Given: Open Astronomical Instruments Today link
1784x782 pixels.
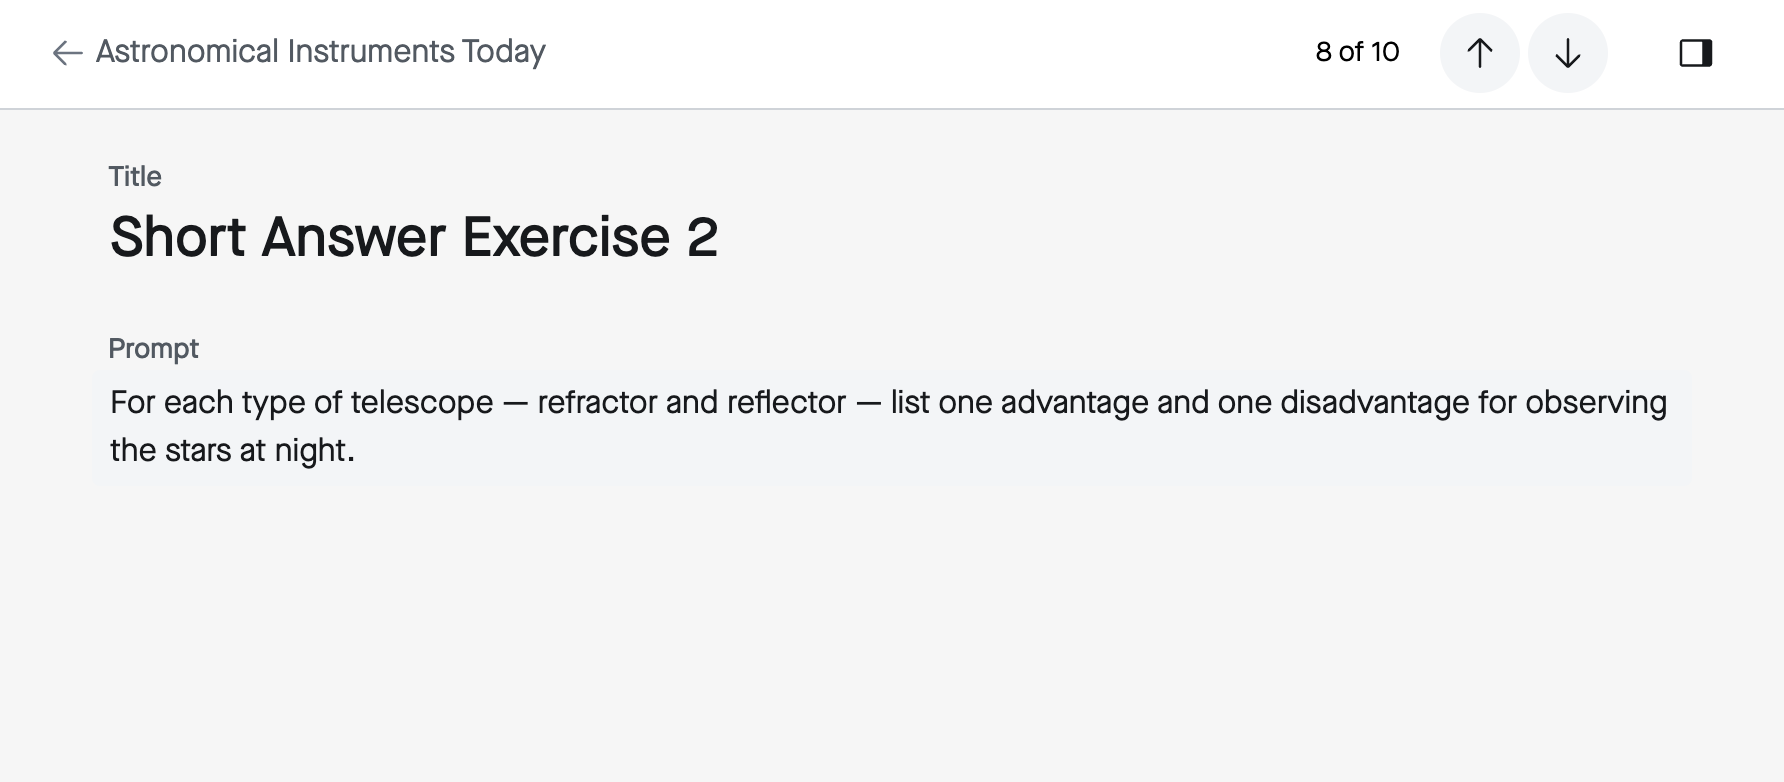Looking at the screenshot, I should click(320, 51).
